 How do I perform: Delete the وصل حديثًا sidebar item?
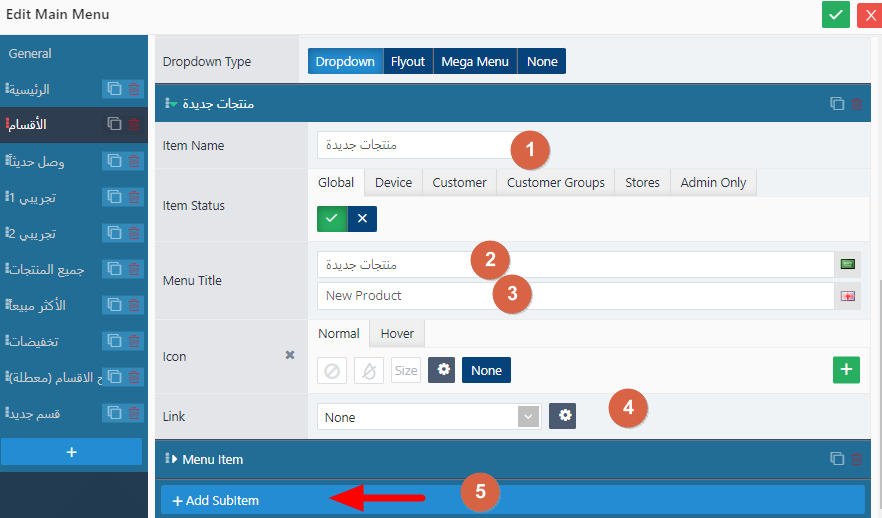click(x=134, y=161)
